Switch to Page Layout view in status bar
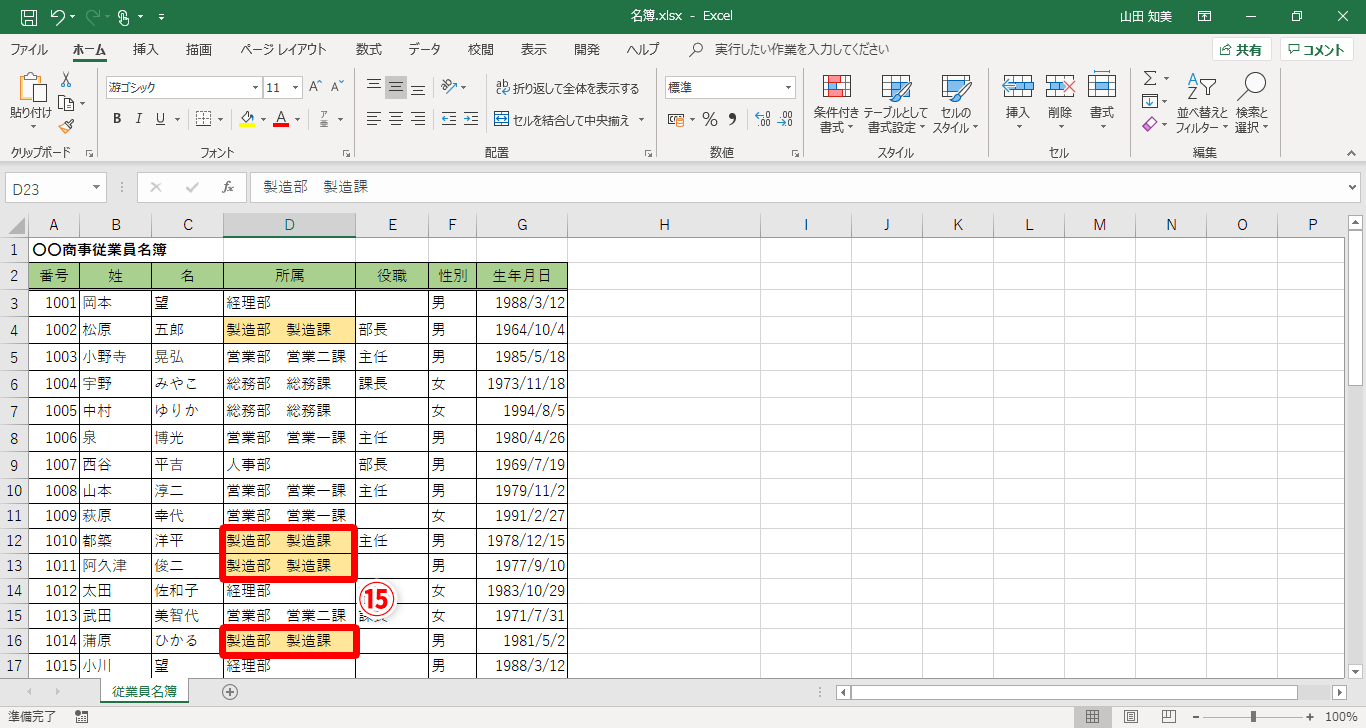 tap(1130, 716)
